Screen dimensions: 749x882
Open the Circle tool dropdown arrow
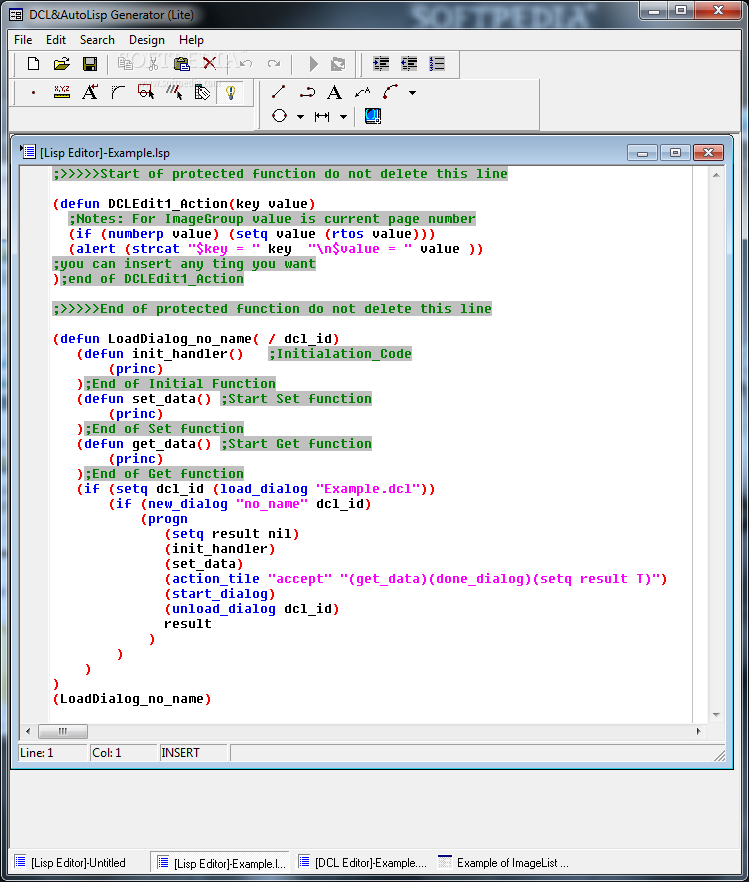point(300,117)
